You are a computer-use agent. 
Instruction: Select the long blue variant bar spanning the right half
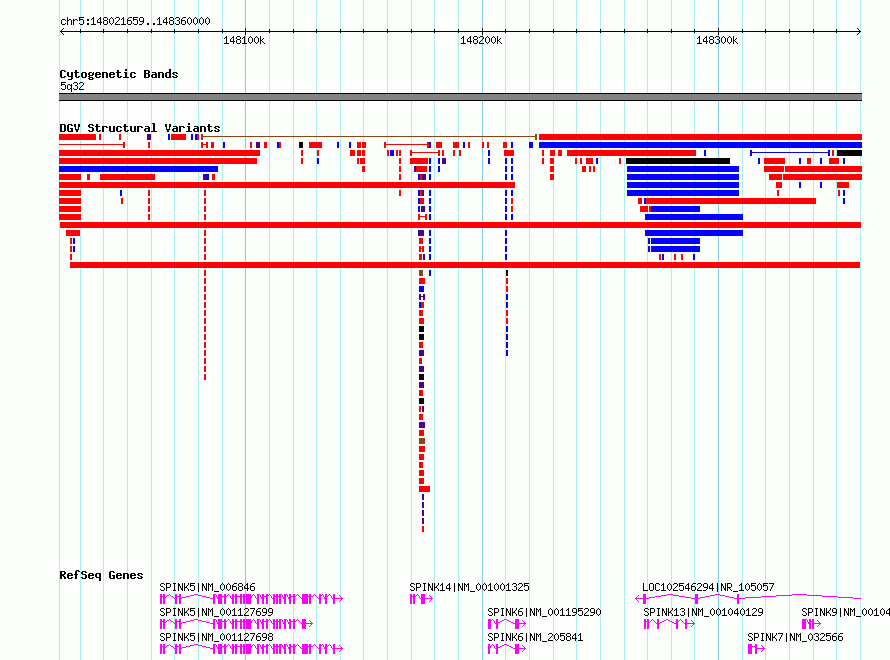coord(700,145)
